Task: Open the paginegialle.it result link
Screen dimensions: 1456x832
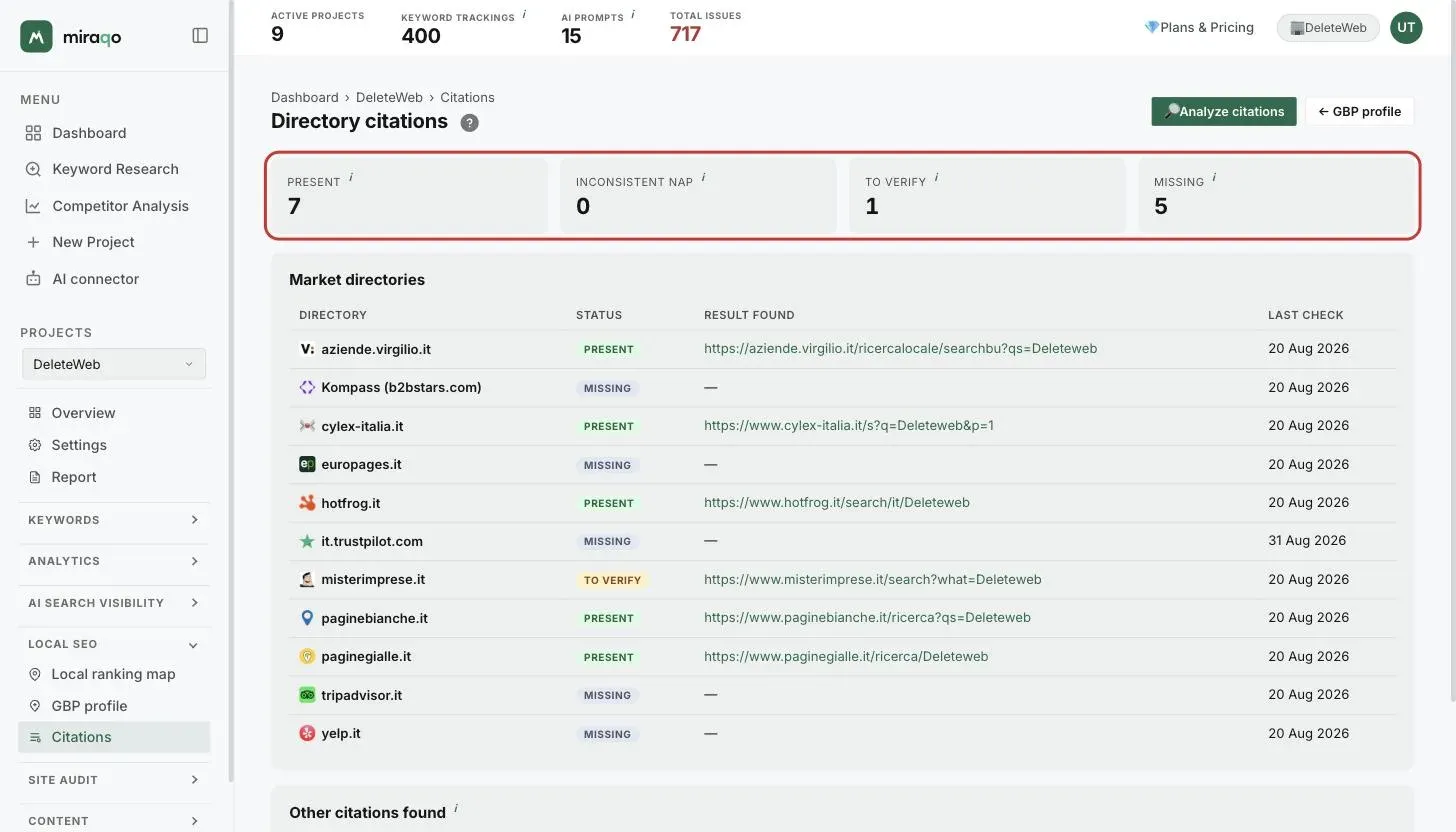Action: [x=846, y=657]
